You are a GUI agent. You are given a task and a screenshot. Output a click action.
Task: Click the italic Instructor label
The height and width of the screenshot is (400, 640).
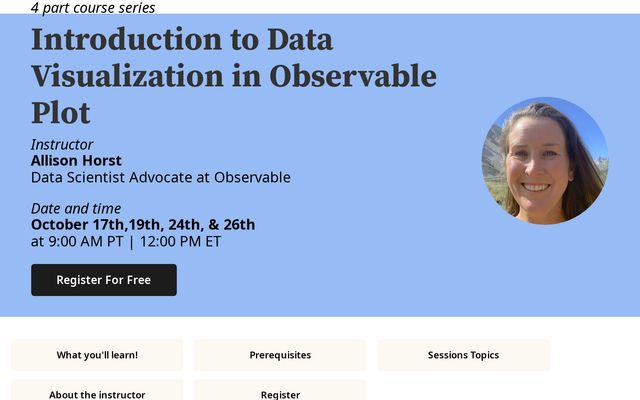pyautogui.click(x=62, y=144)
